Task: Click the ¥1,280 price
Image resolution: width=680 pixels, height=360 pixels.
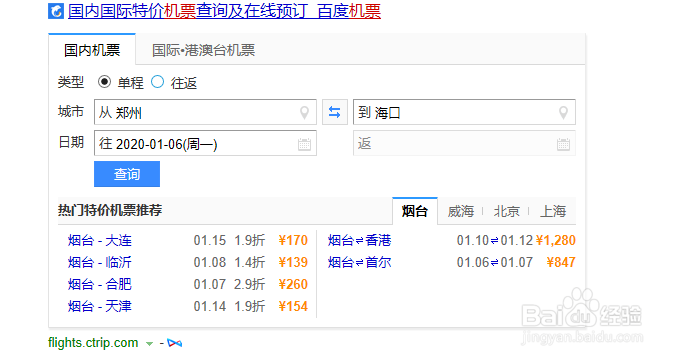Action: 556,240
